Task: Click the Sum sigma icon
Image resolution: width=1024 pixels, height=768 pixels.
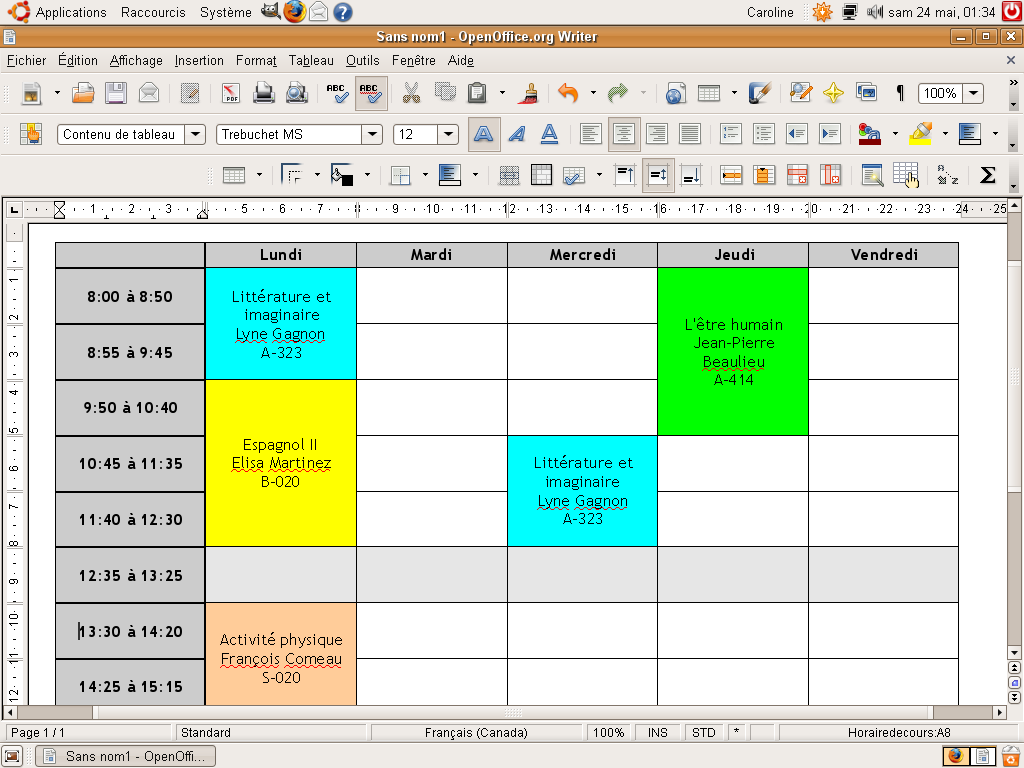Action: (987, 175)
